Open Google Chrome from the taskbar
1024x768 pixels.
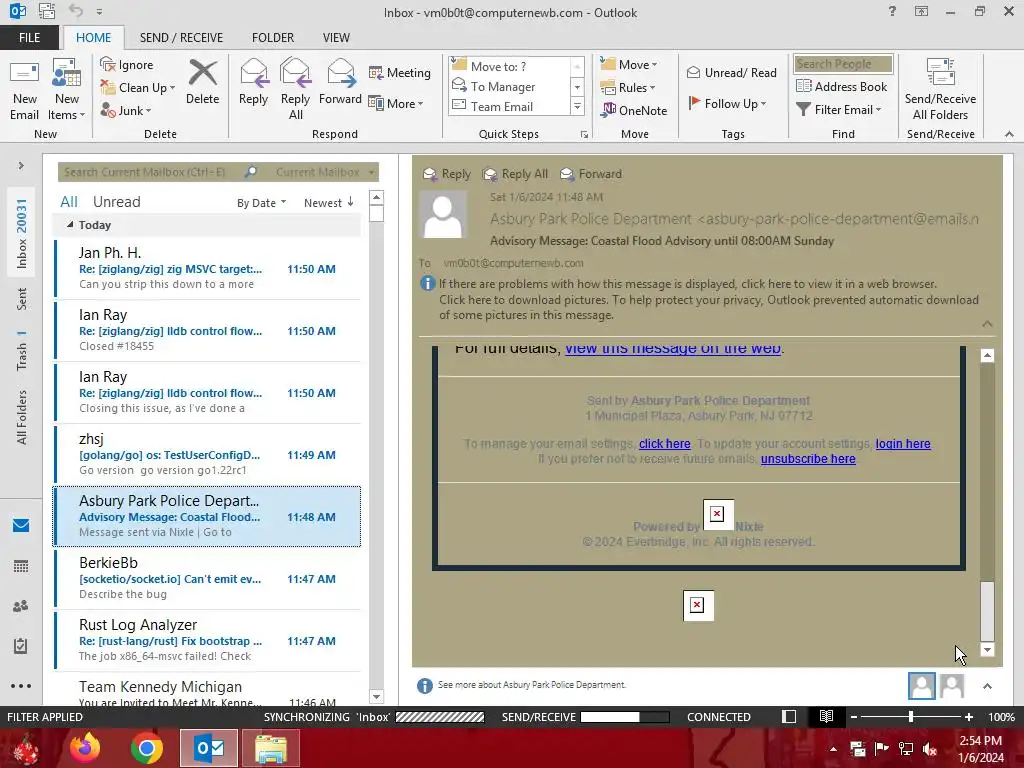[146, 748]
